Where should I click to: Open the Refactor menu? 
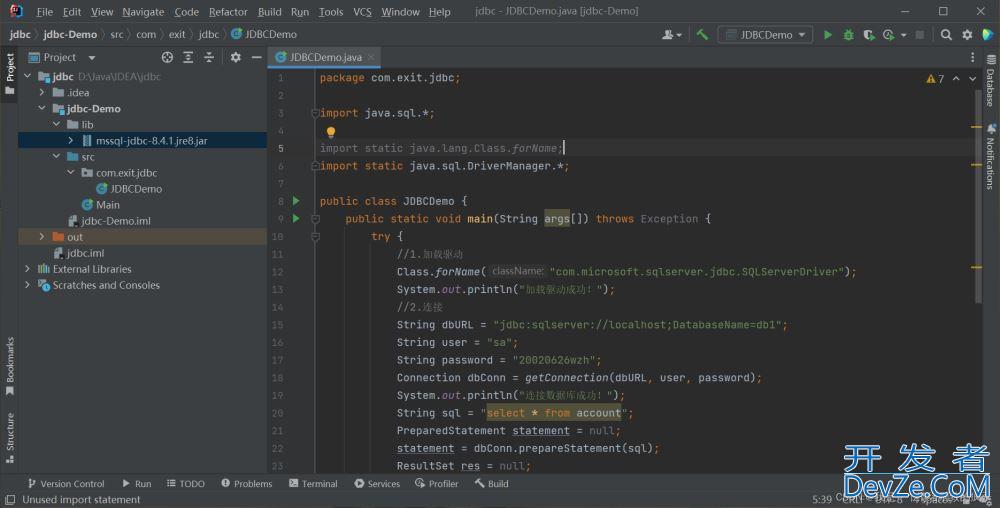click(228, 11)
